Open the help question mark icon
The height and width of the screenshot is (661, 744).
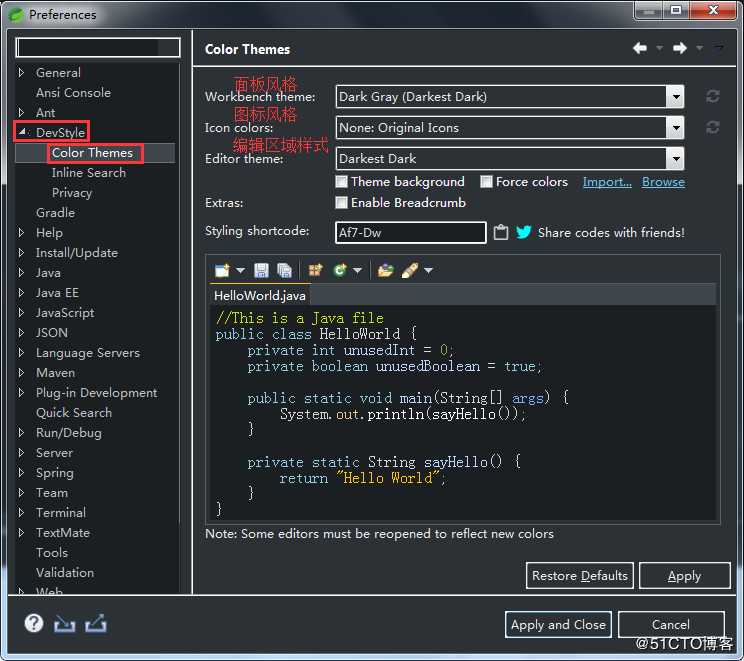coord(34,623)
